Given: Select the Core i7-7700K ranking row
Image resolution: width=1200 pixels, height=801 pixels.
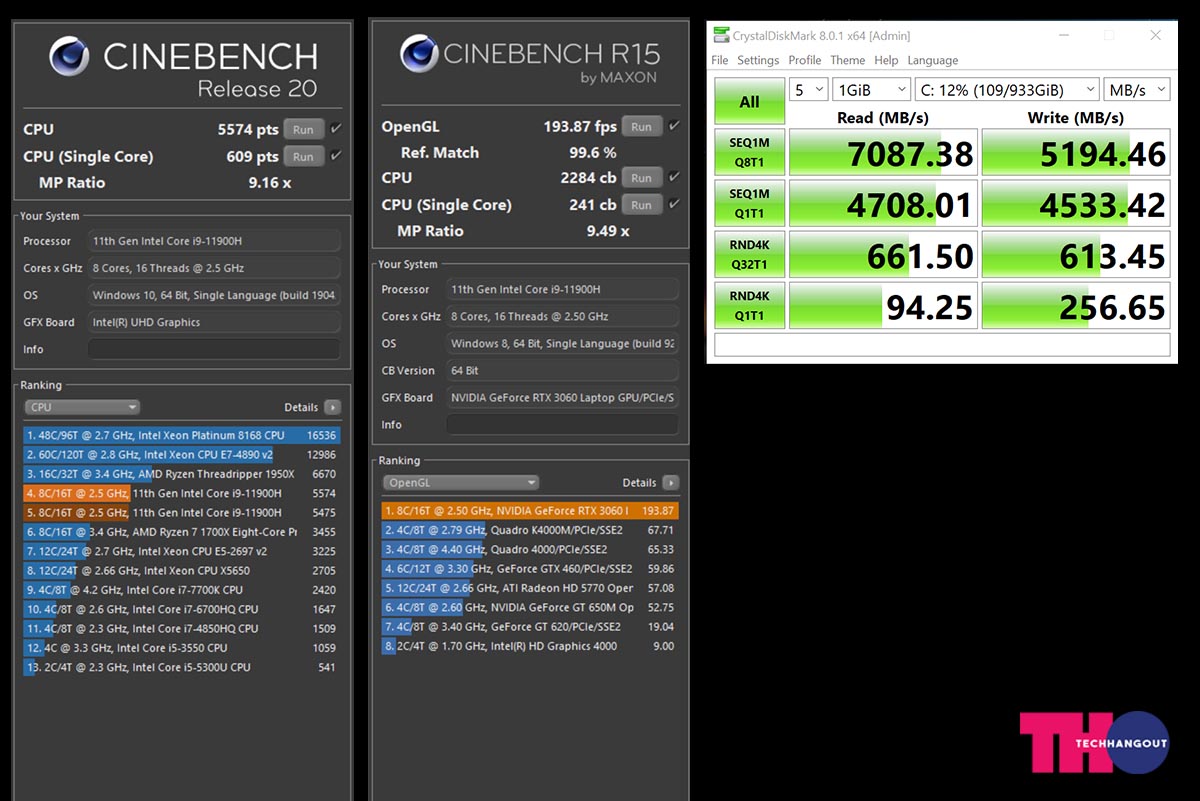Looking at the screenshot, I should tap(181, 590).
